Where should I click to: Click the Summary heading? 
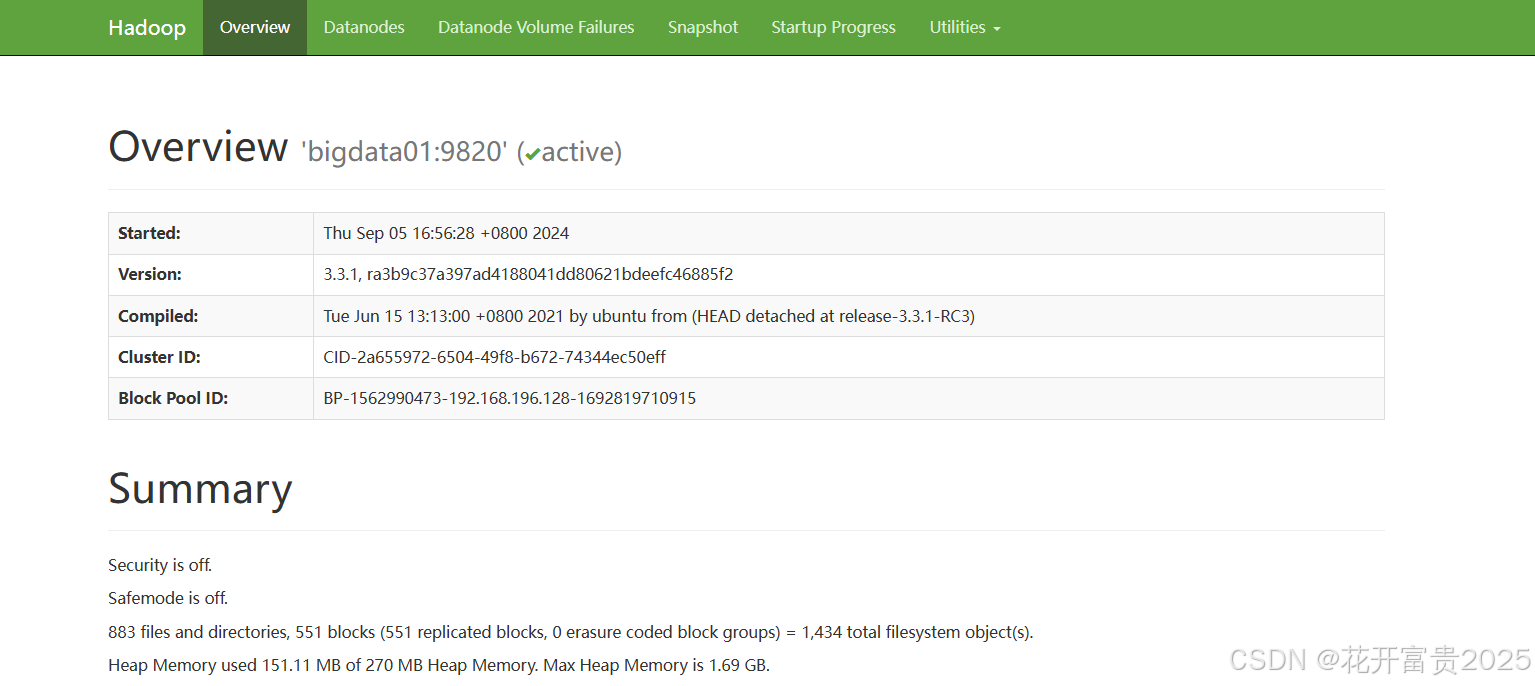click(x=200, y=489)
